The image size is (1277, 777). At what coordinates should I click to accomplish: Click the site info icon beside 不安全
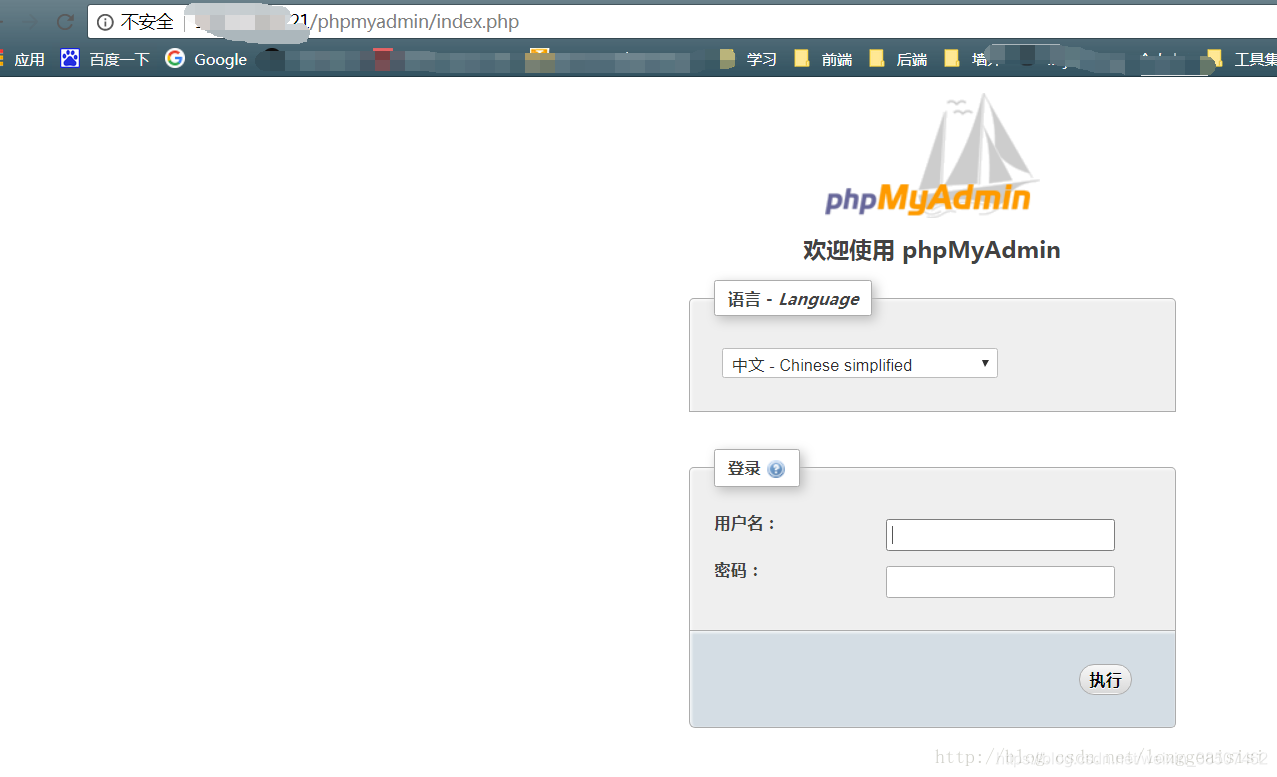coord(105,22)
